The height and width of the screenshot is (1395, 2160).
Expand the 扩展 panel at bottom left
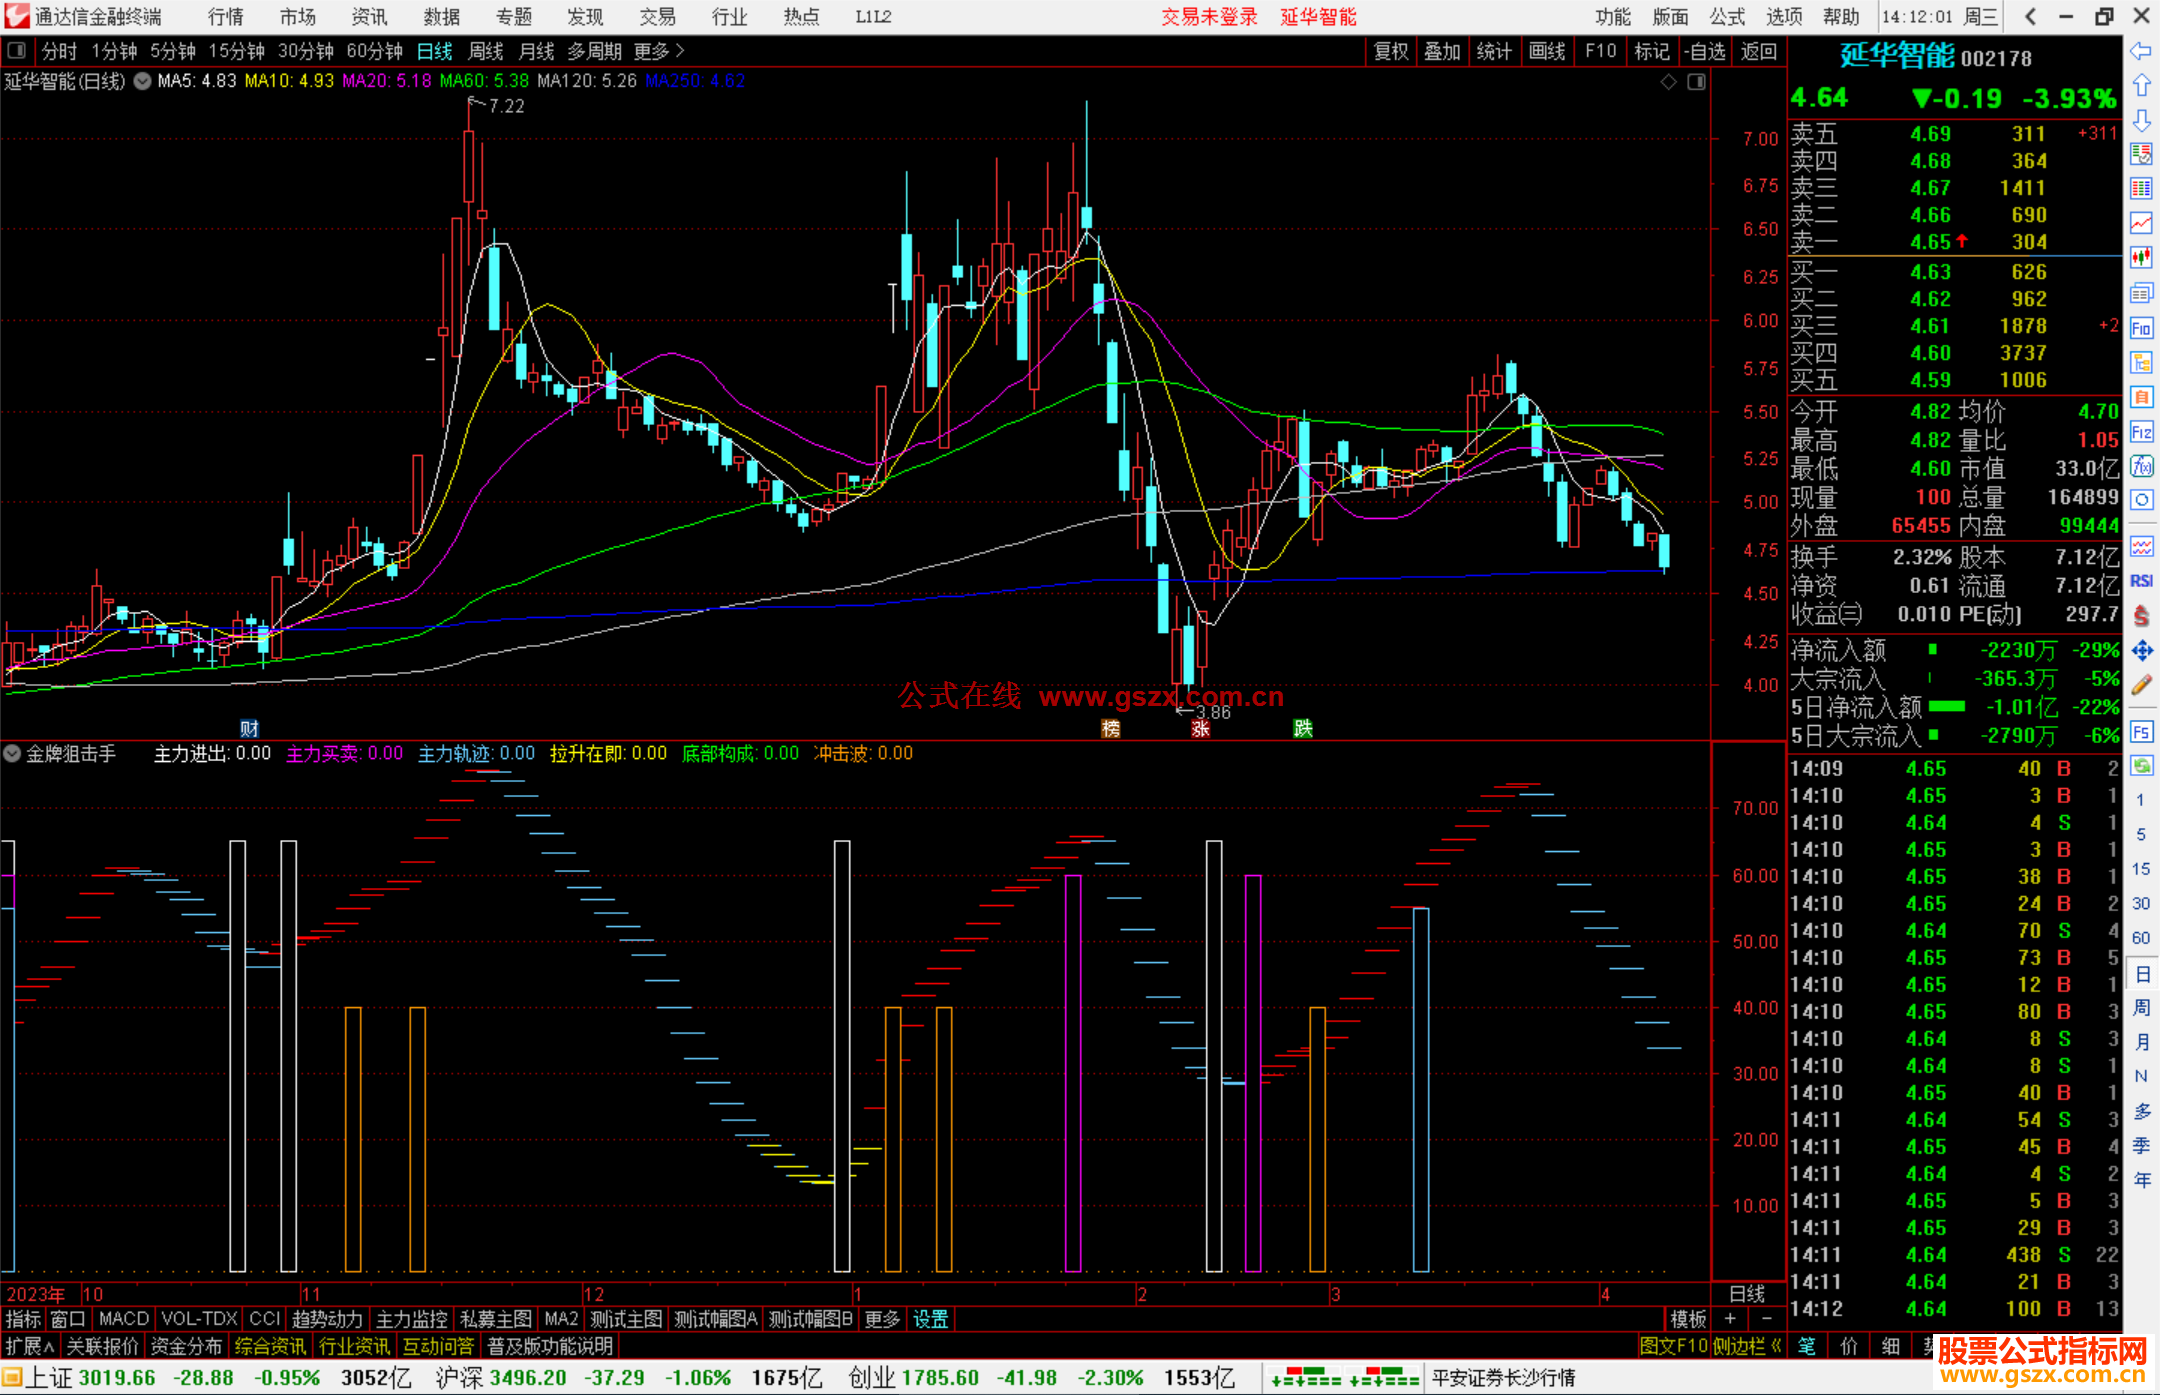(x=30, y=1346)
